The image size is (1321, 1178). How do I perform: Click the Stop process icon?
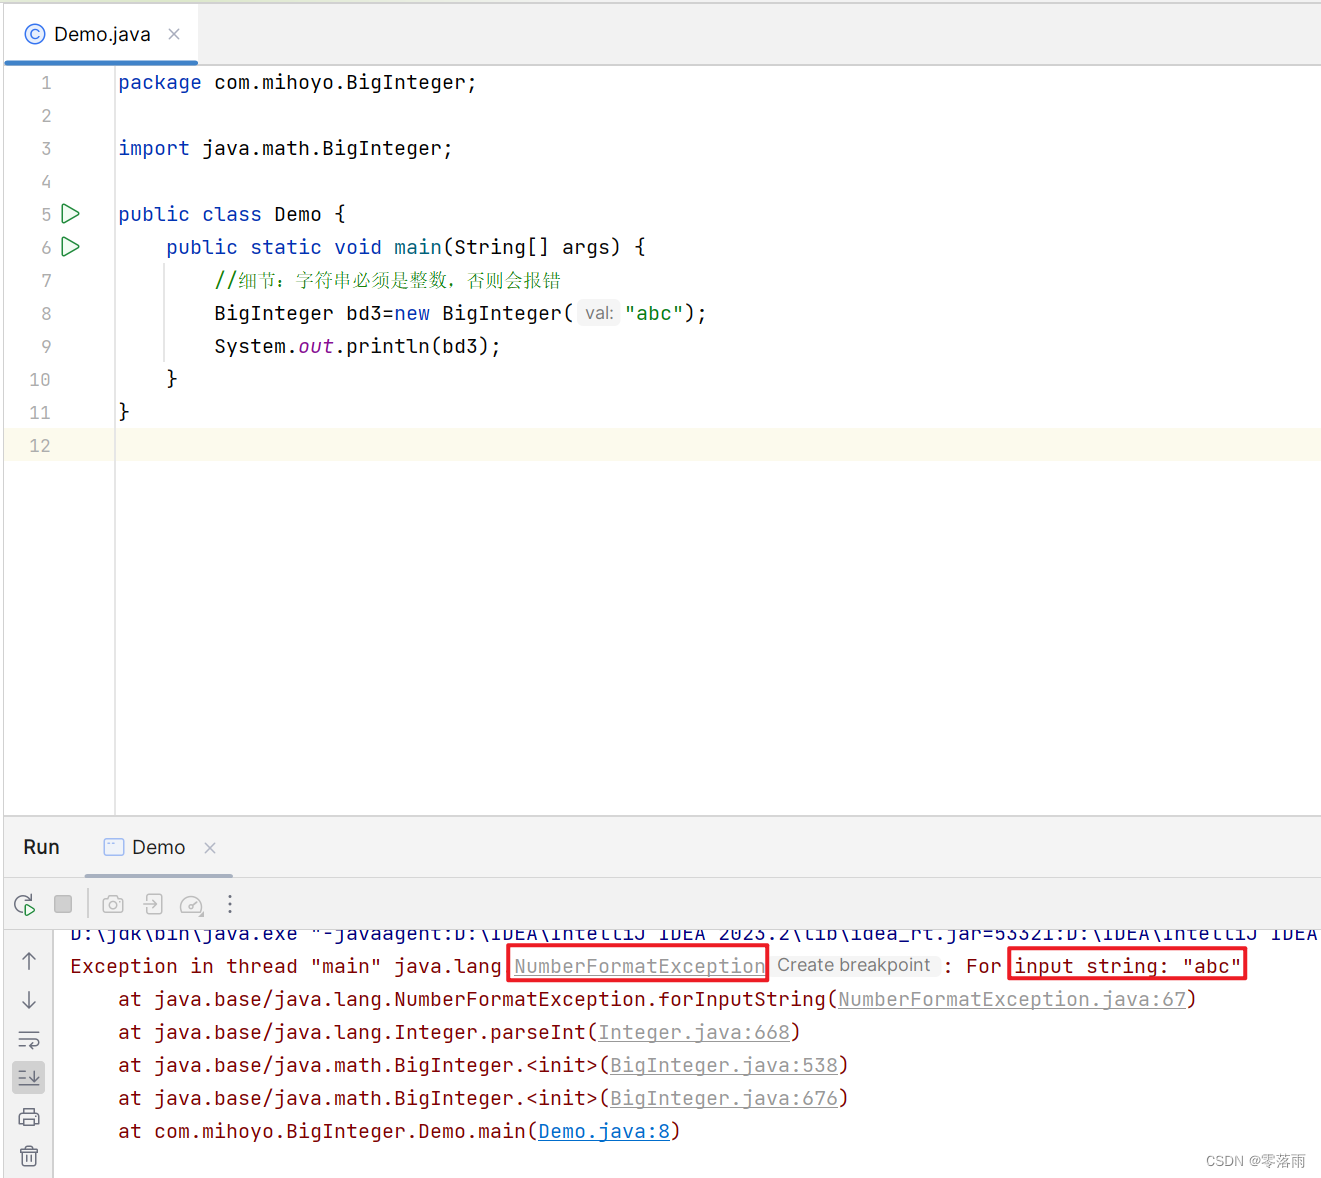pyautogui.click(x=63, y=903)
